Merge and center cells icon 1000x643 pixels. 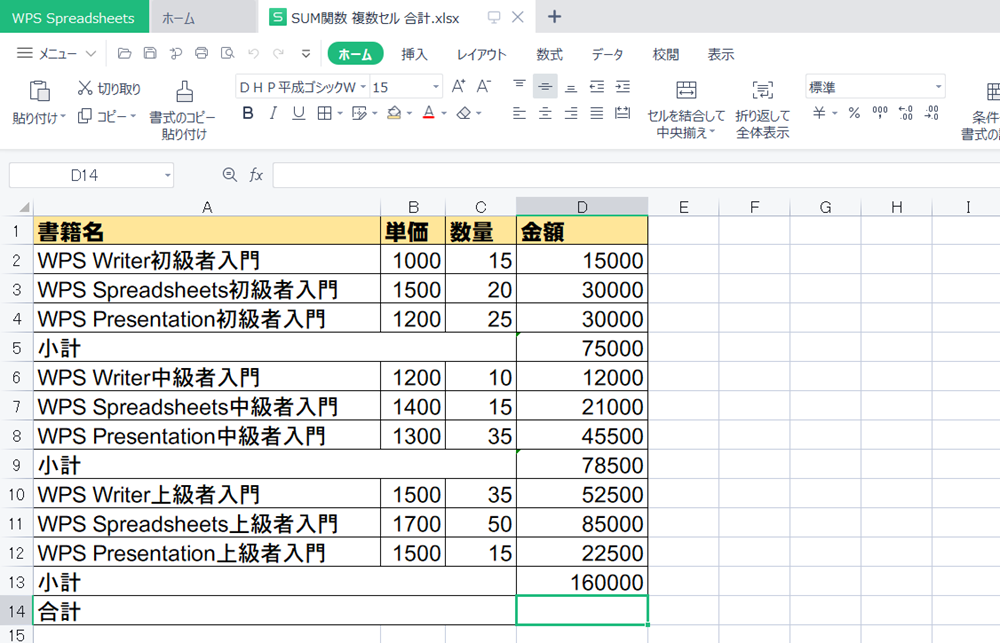click(686, 90)
